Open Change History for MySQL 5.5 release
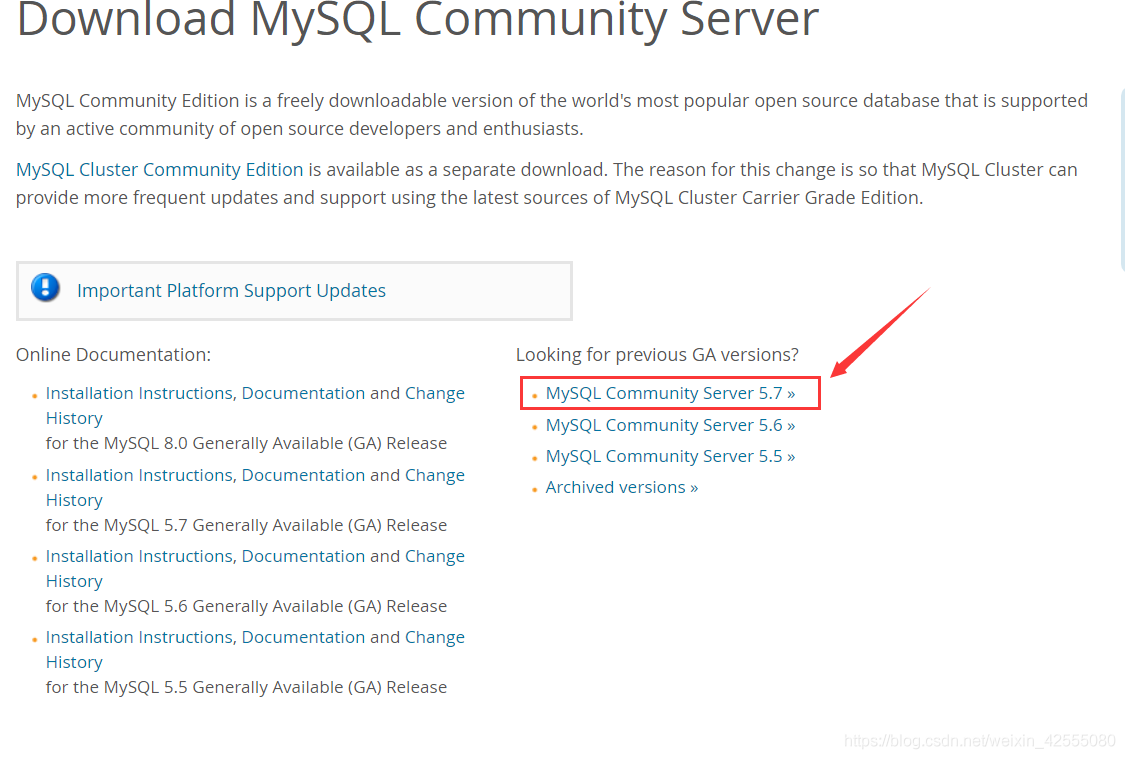 tap(435, 637)
